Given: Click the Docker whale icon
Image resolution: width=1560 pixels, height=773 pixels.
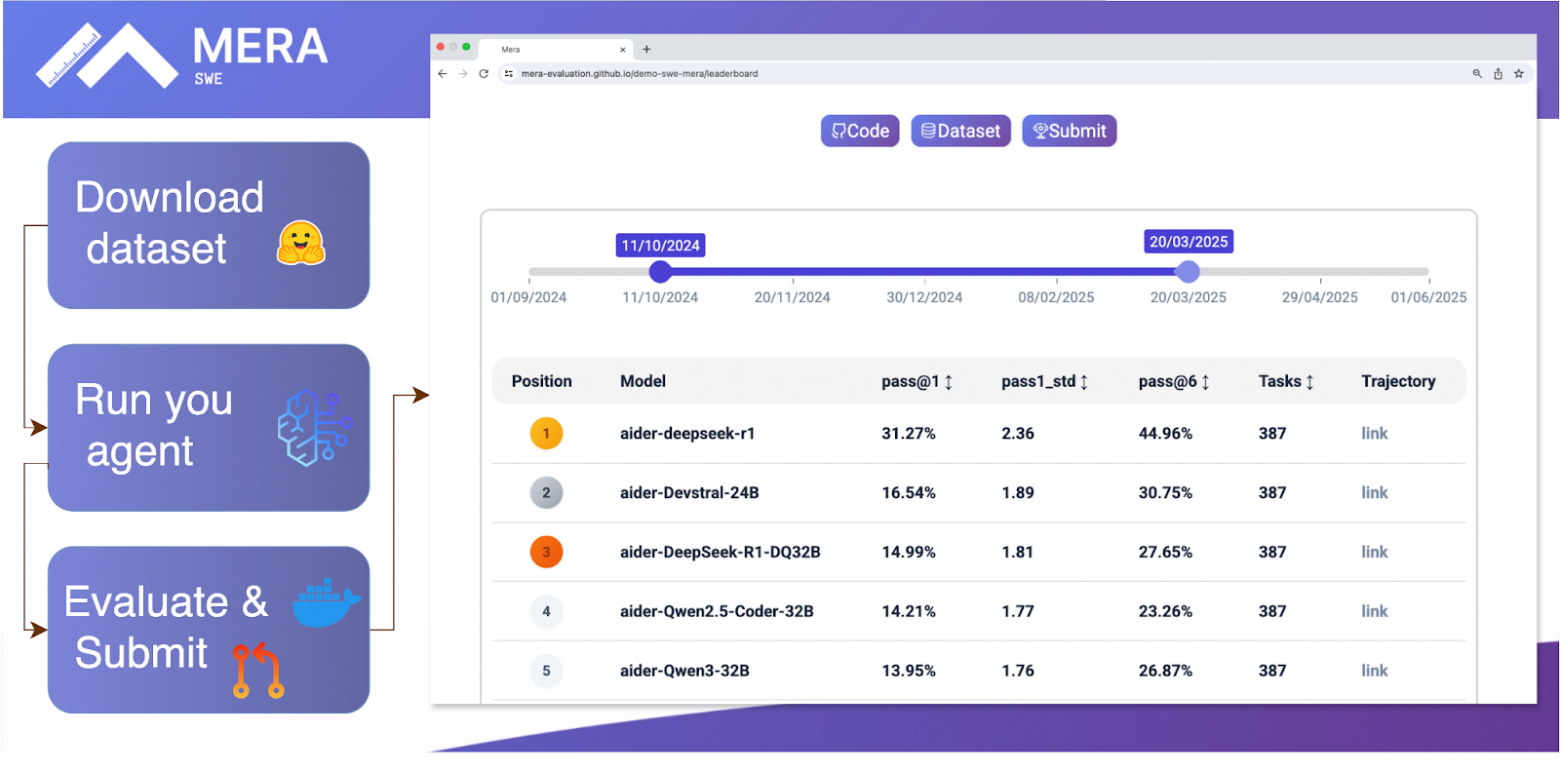Looking at the screenshot, I should [327, 603].
